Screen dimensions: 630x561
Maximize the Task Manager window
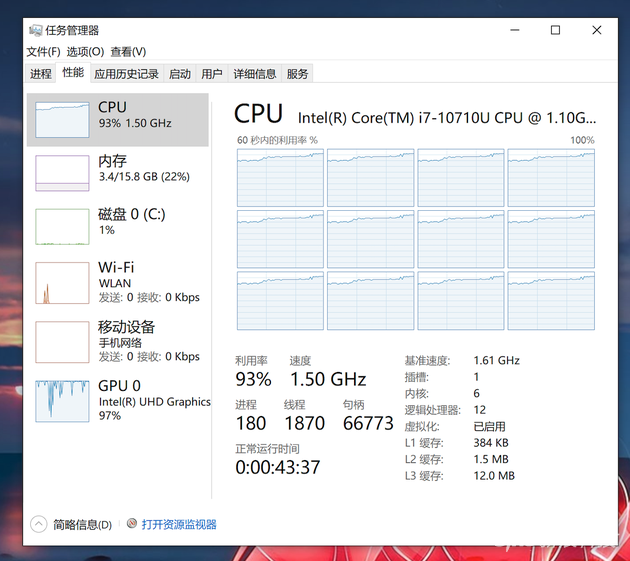(555, 30)
